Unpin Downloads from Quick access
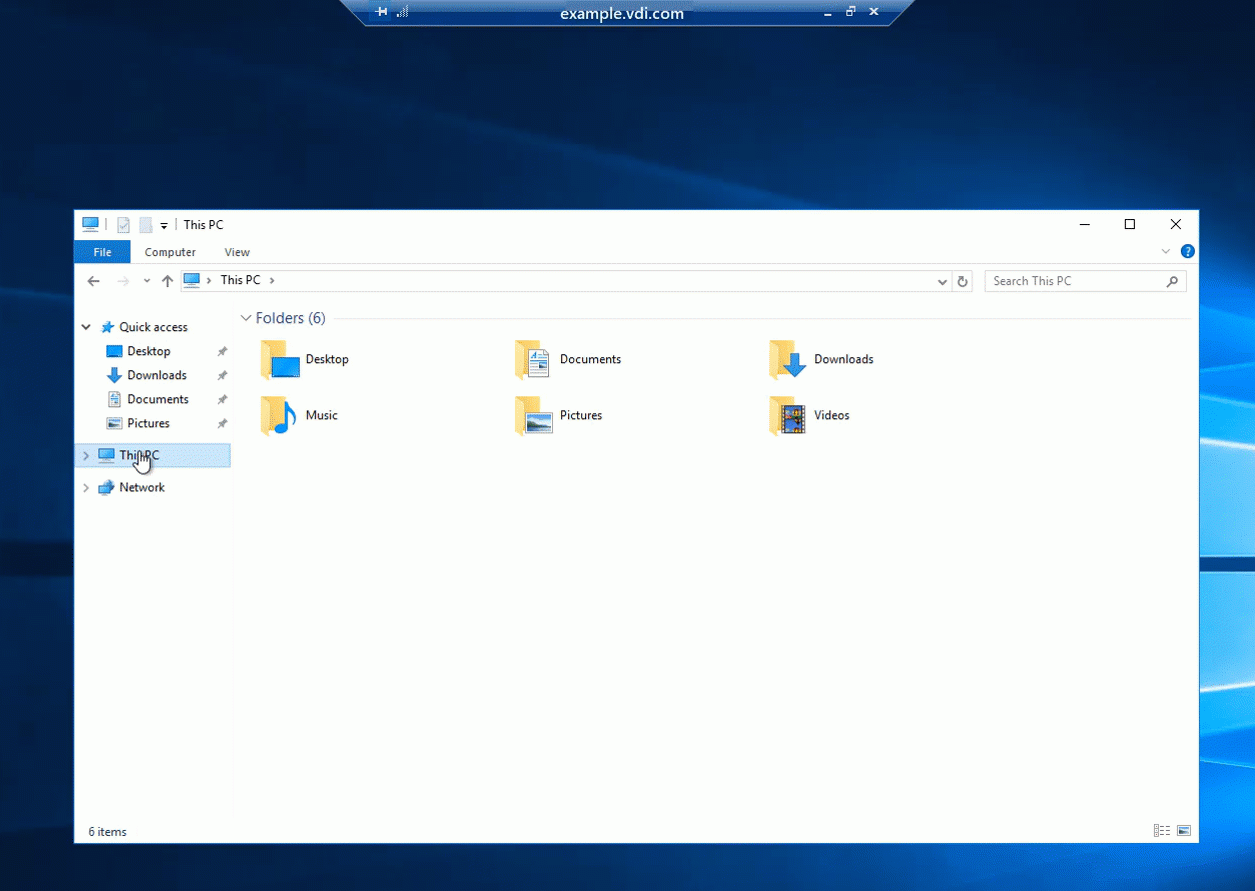1255x891 pixels. [x=222, y=376]
